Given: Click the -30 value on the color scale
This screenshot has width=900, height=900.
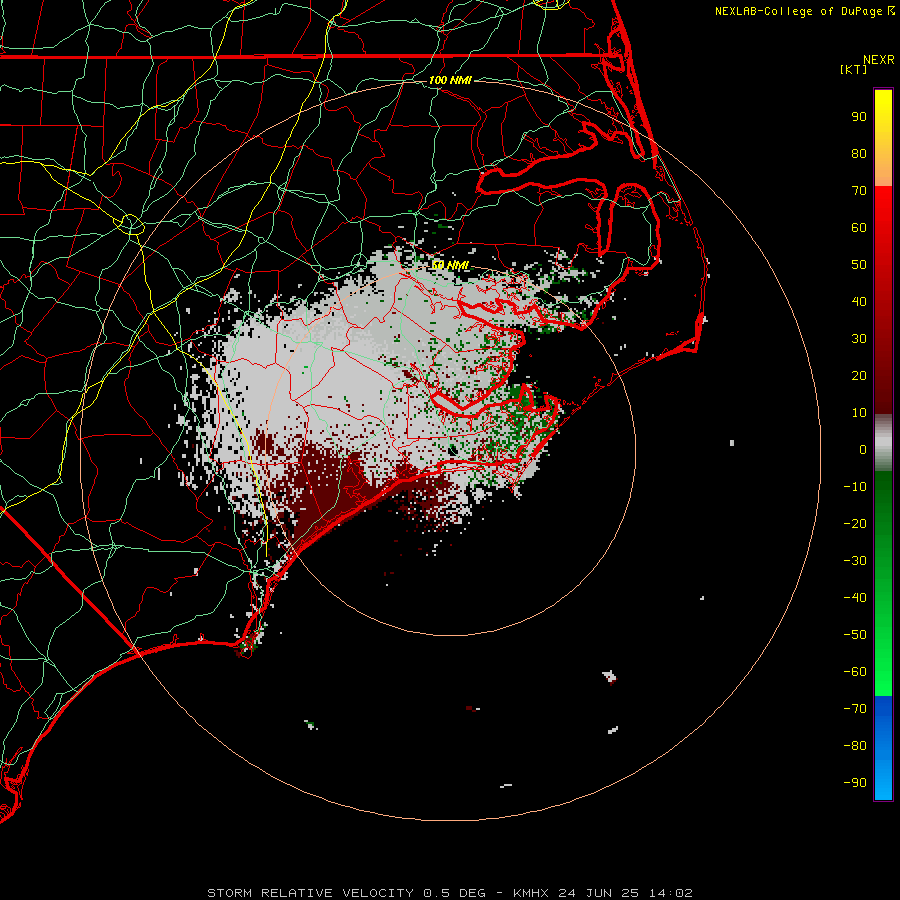Looking at the screenshot, I should coord(855,561).
